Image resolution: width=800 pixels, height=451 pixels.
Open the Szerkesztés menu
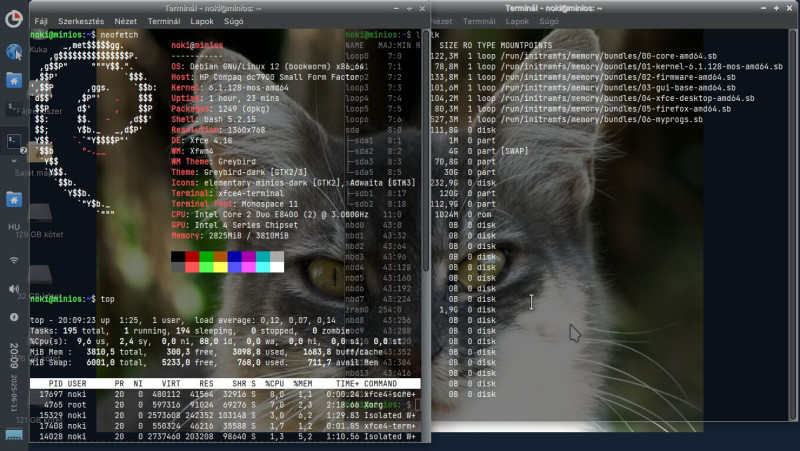pyautogui.click(x=81, y=21)
